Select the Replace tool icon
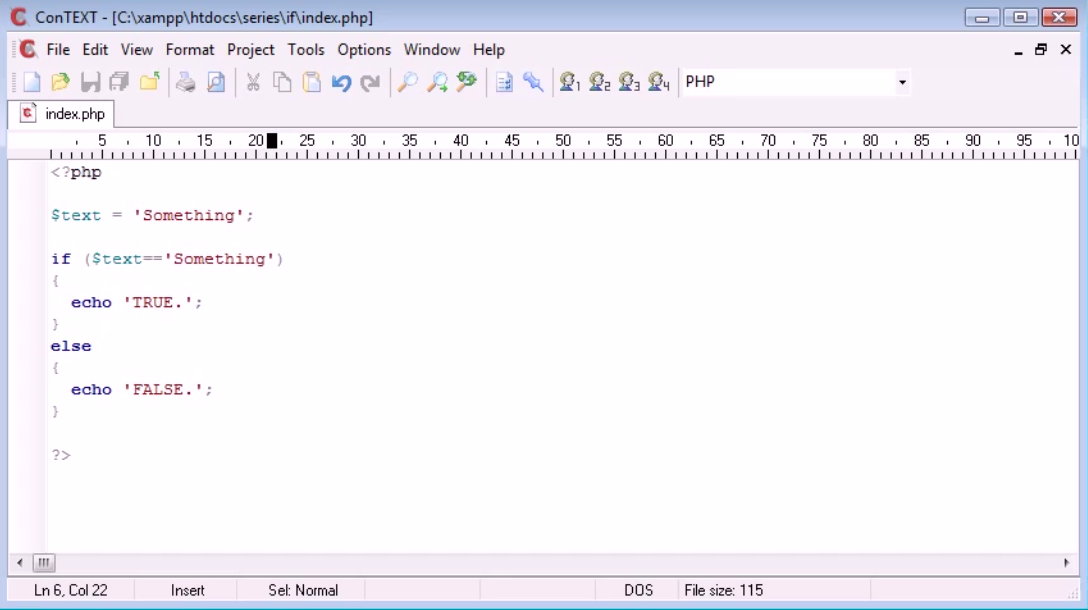 click(464, 83)
